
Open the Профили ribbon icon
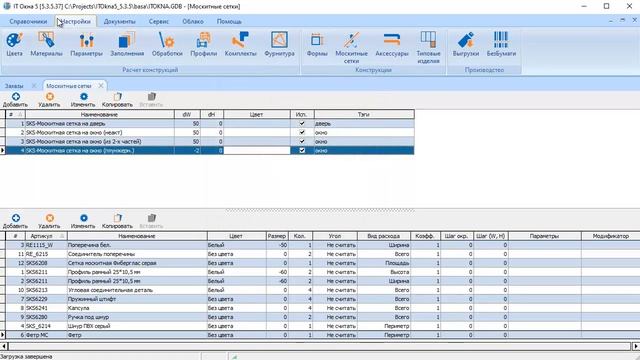point(204,44)
